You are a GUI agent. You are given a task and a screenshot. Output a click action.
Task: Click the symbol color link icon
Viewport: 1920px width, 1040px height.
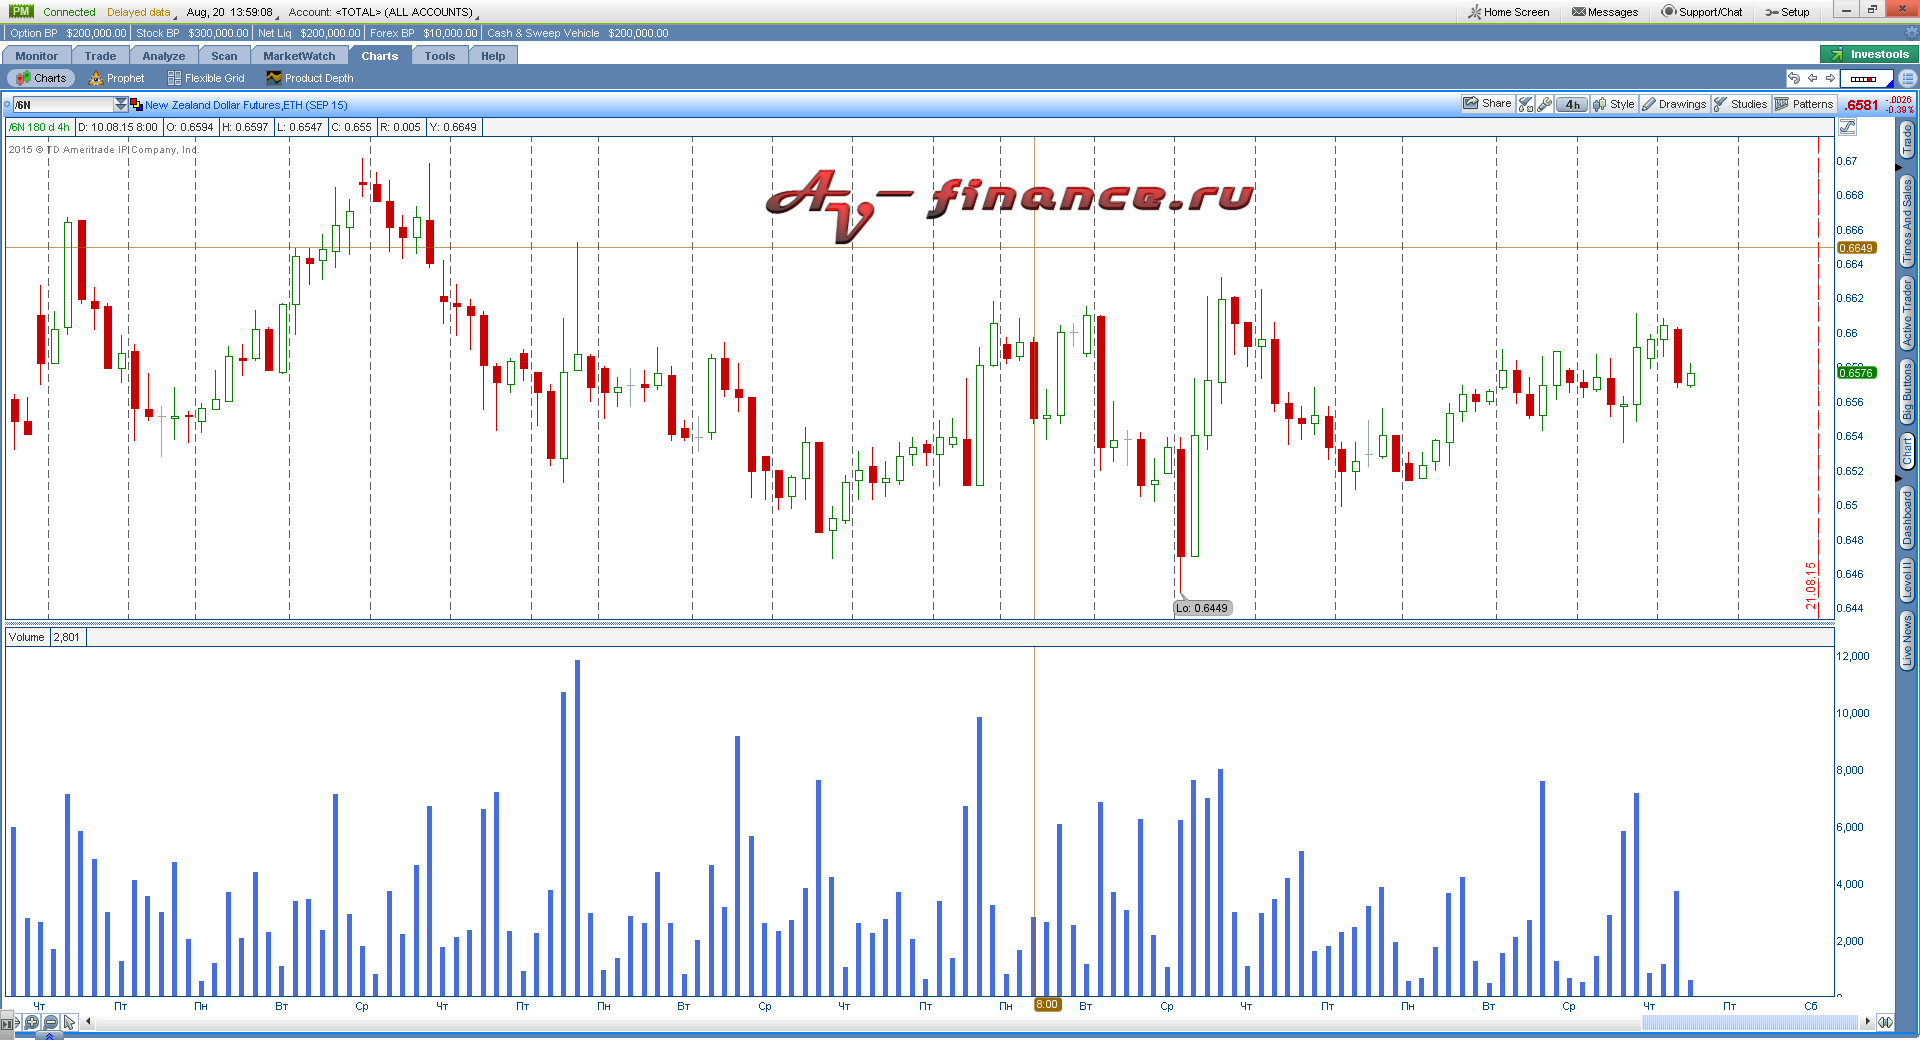click(136, 105)
